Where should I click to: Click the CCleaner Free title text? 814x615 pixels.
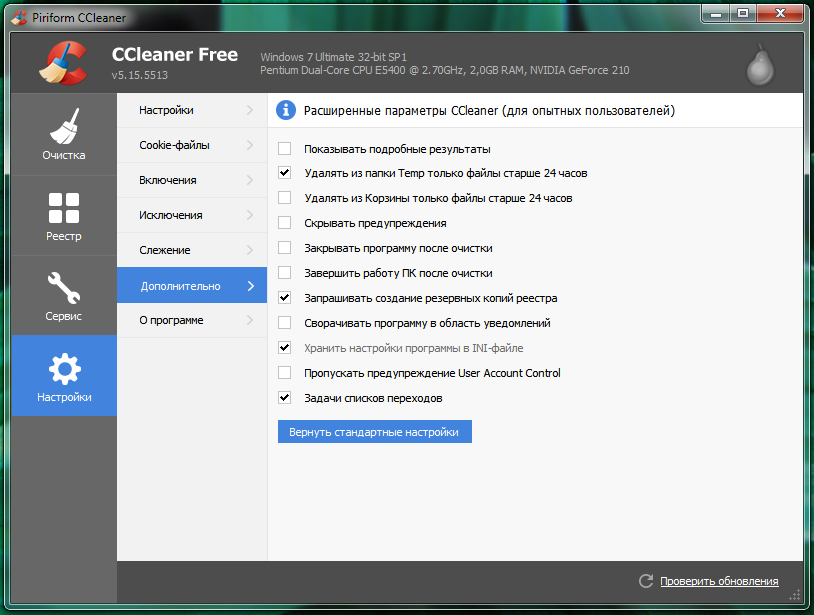click(175, 54)
